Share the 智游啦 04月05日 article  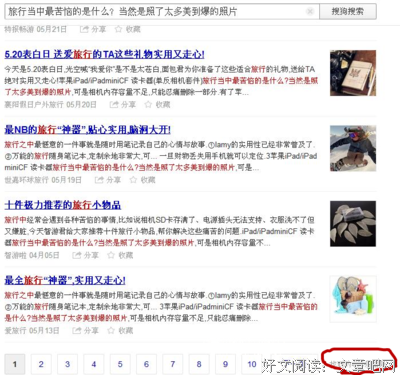click(x=85, y=255)
